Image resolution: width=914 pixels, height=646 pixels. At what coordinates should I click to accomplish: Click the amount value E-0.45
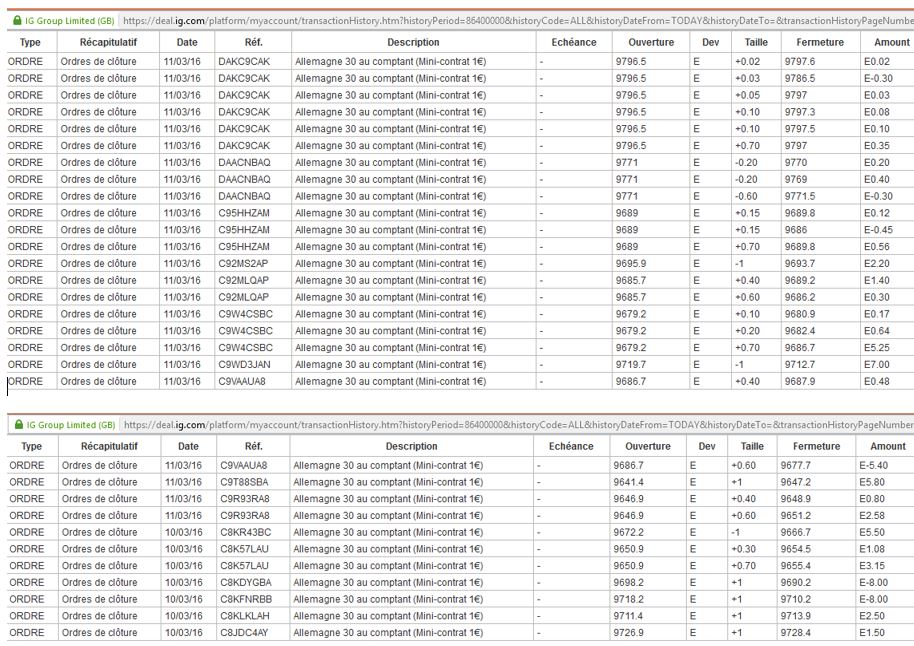point(878,230)
